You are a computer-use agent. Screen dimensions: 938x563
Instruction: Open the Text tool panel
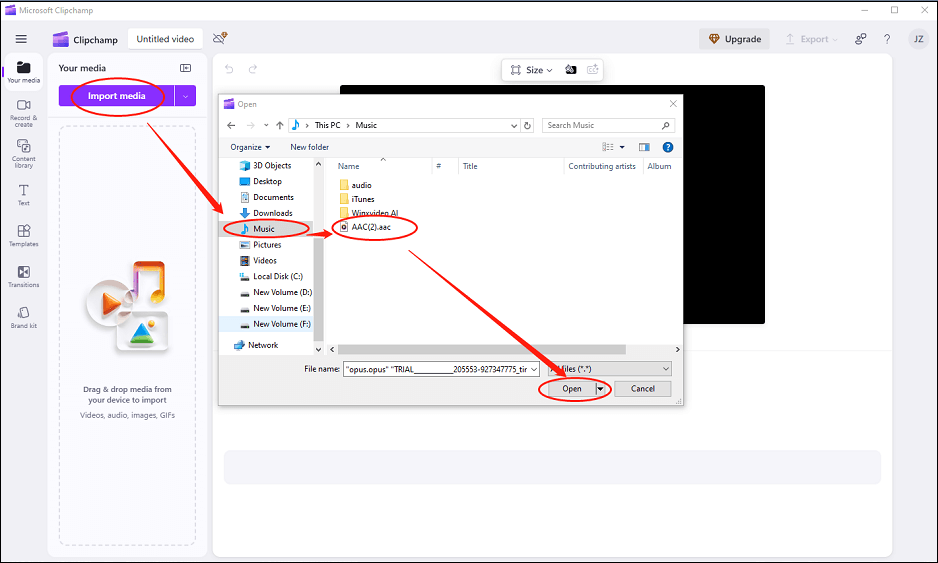(x=23, y=195)
